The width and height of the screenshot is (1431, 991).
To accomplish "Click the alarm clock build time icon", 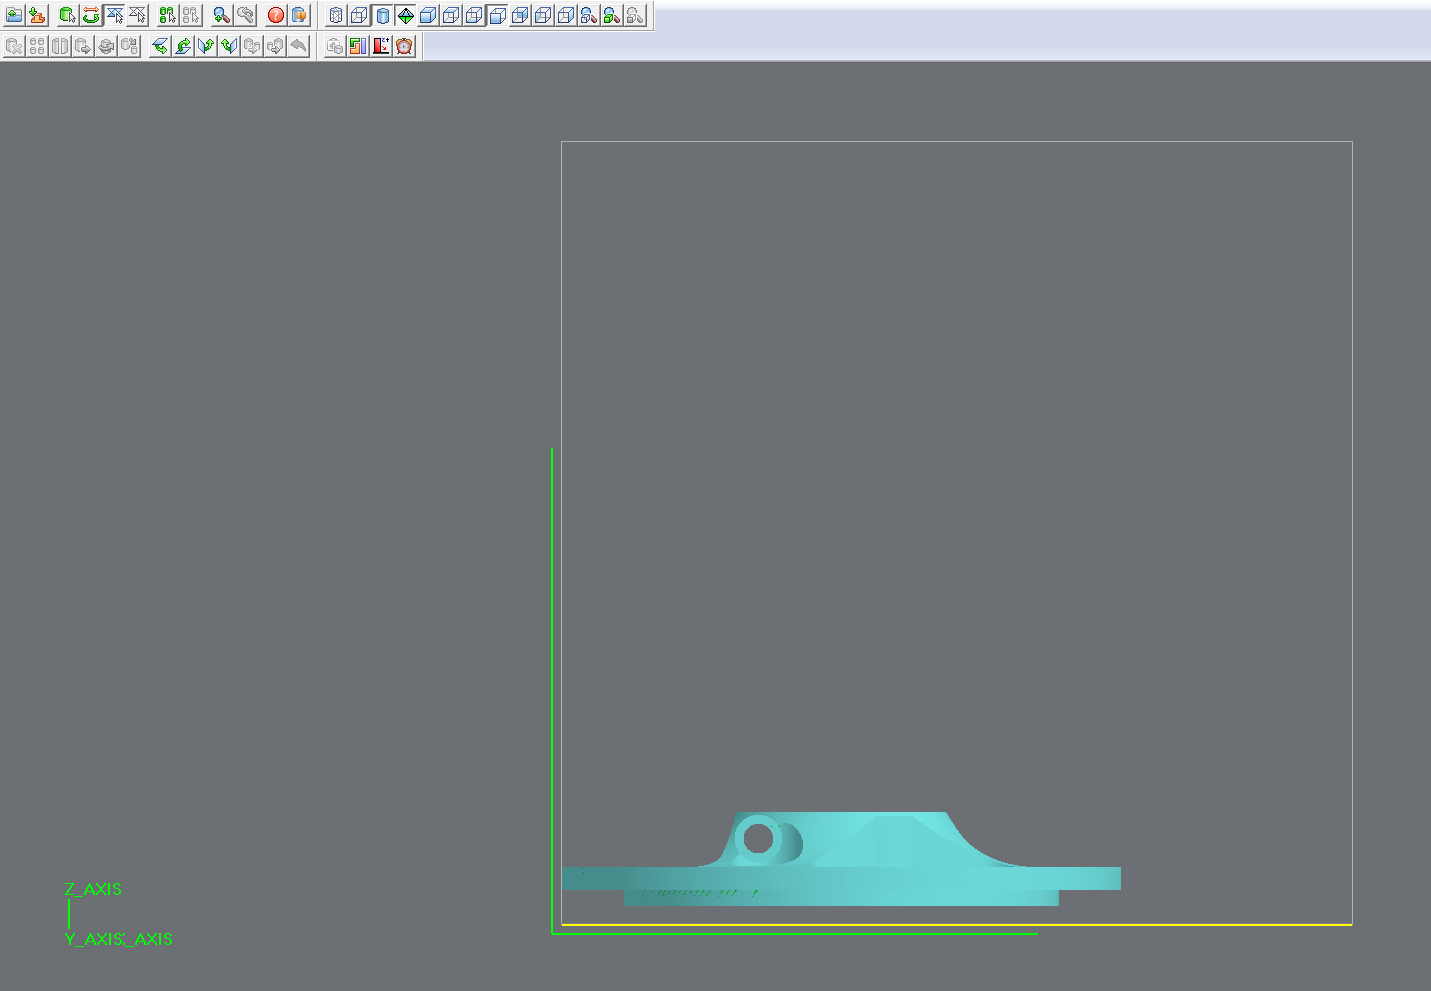I will [404, 46].
